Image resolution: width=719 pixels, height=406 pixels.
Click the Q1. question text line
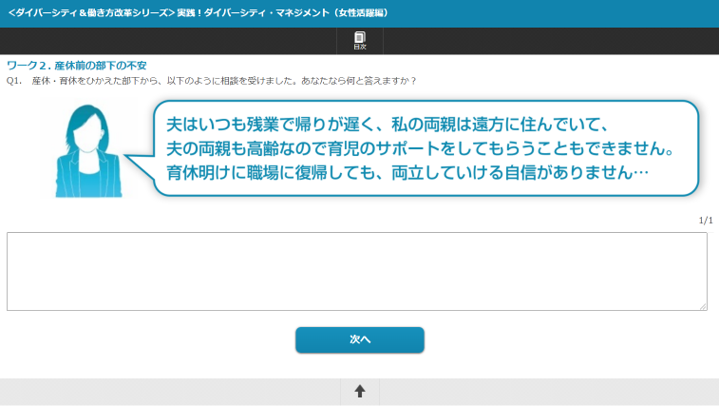point(211,81)
